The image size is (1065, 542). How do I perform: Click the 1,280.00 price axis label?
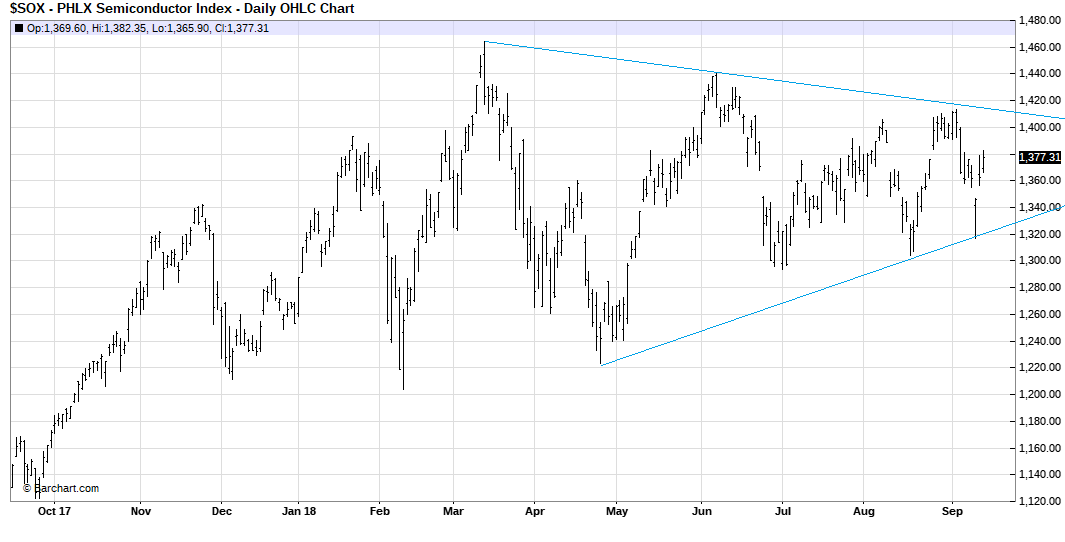(x=1040, y=287)
